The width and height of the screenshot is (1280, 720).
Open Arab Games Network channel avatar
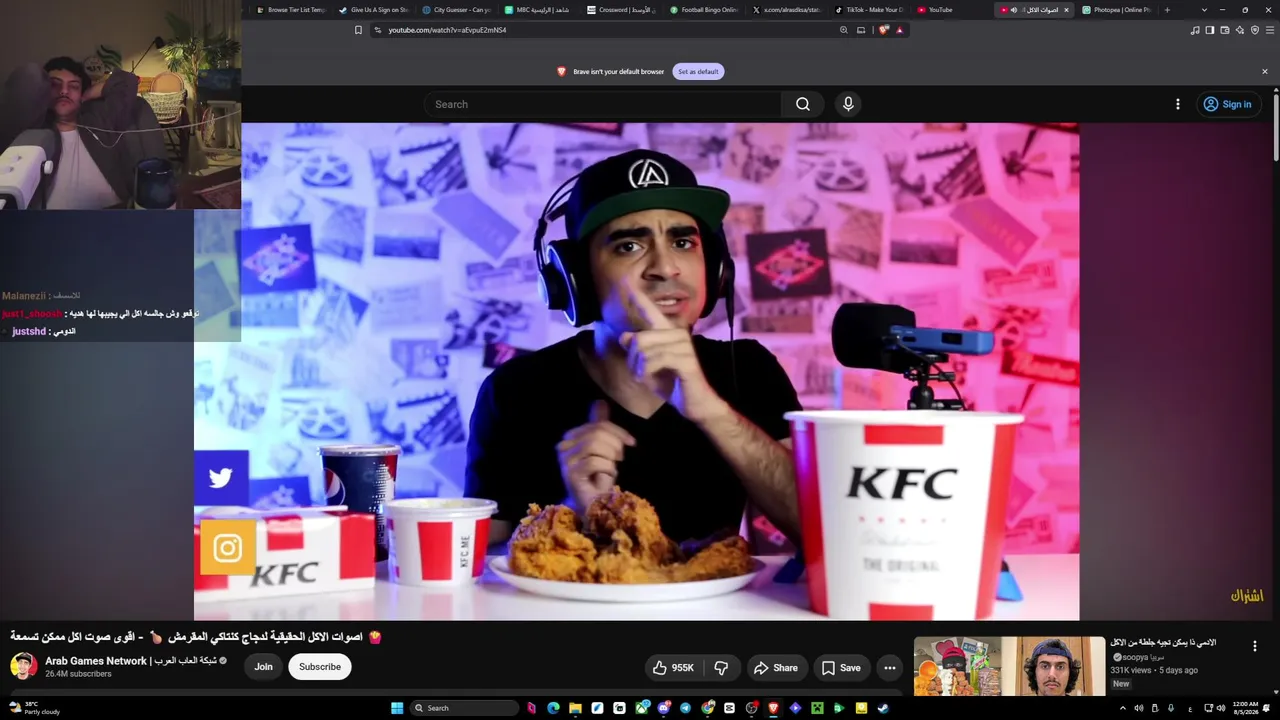tap(23, 666)
